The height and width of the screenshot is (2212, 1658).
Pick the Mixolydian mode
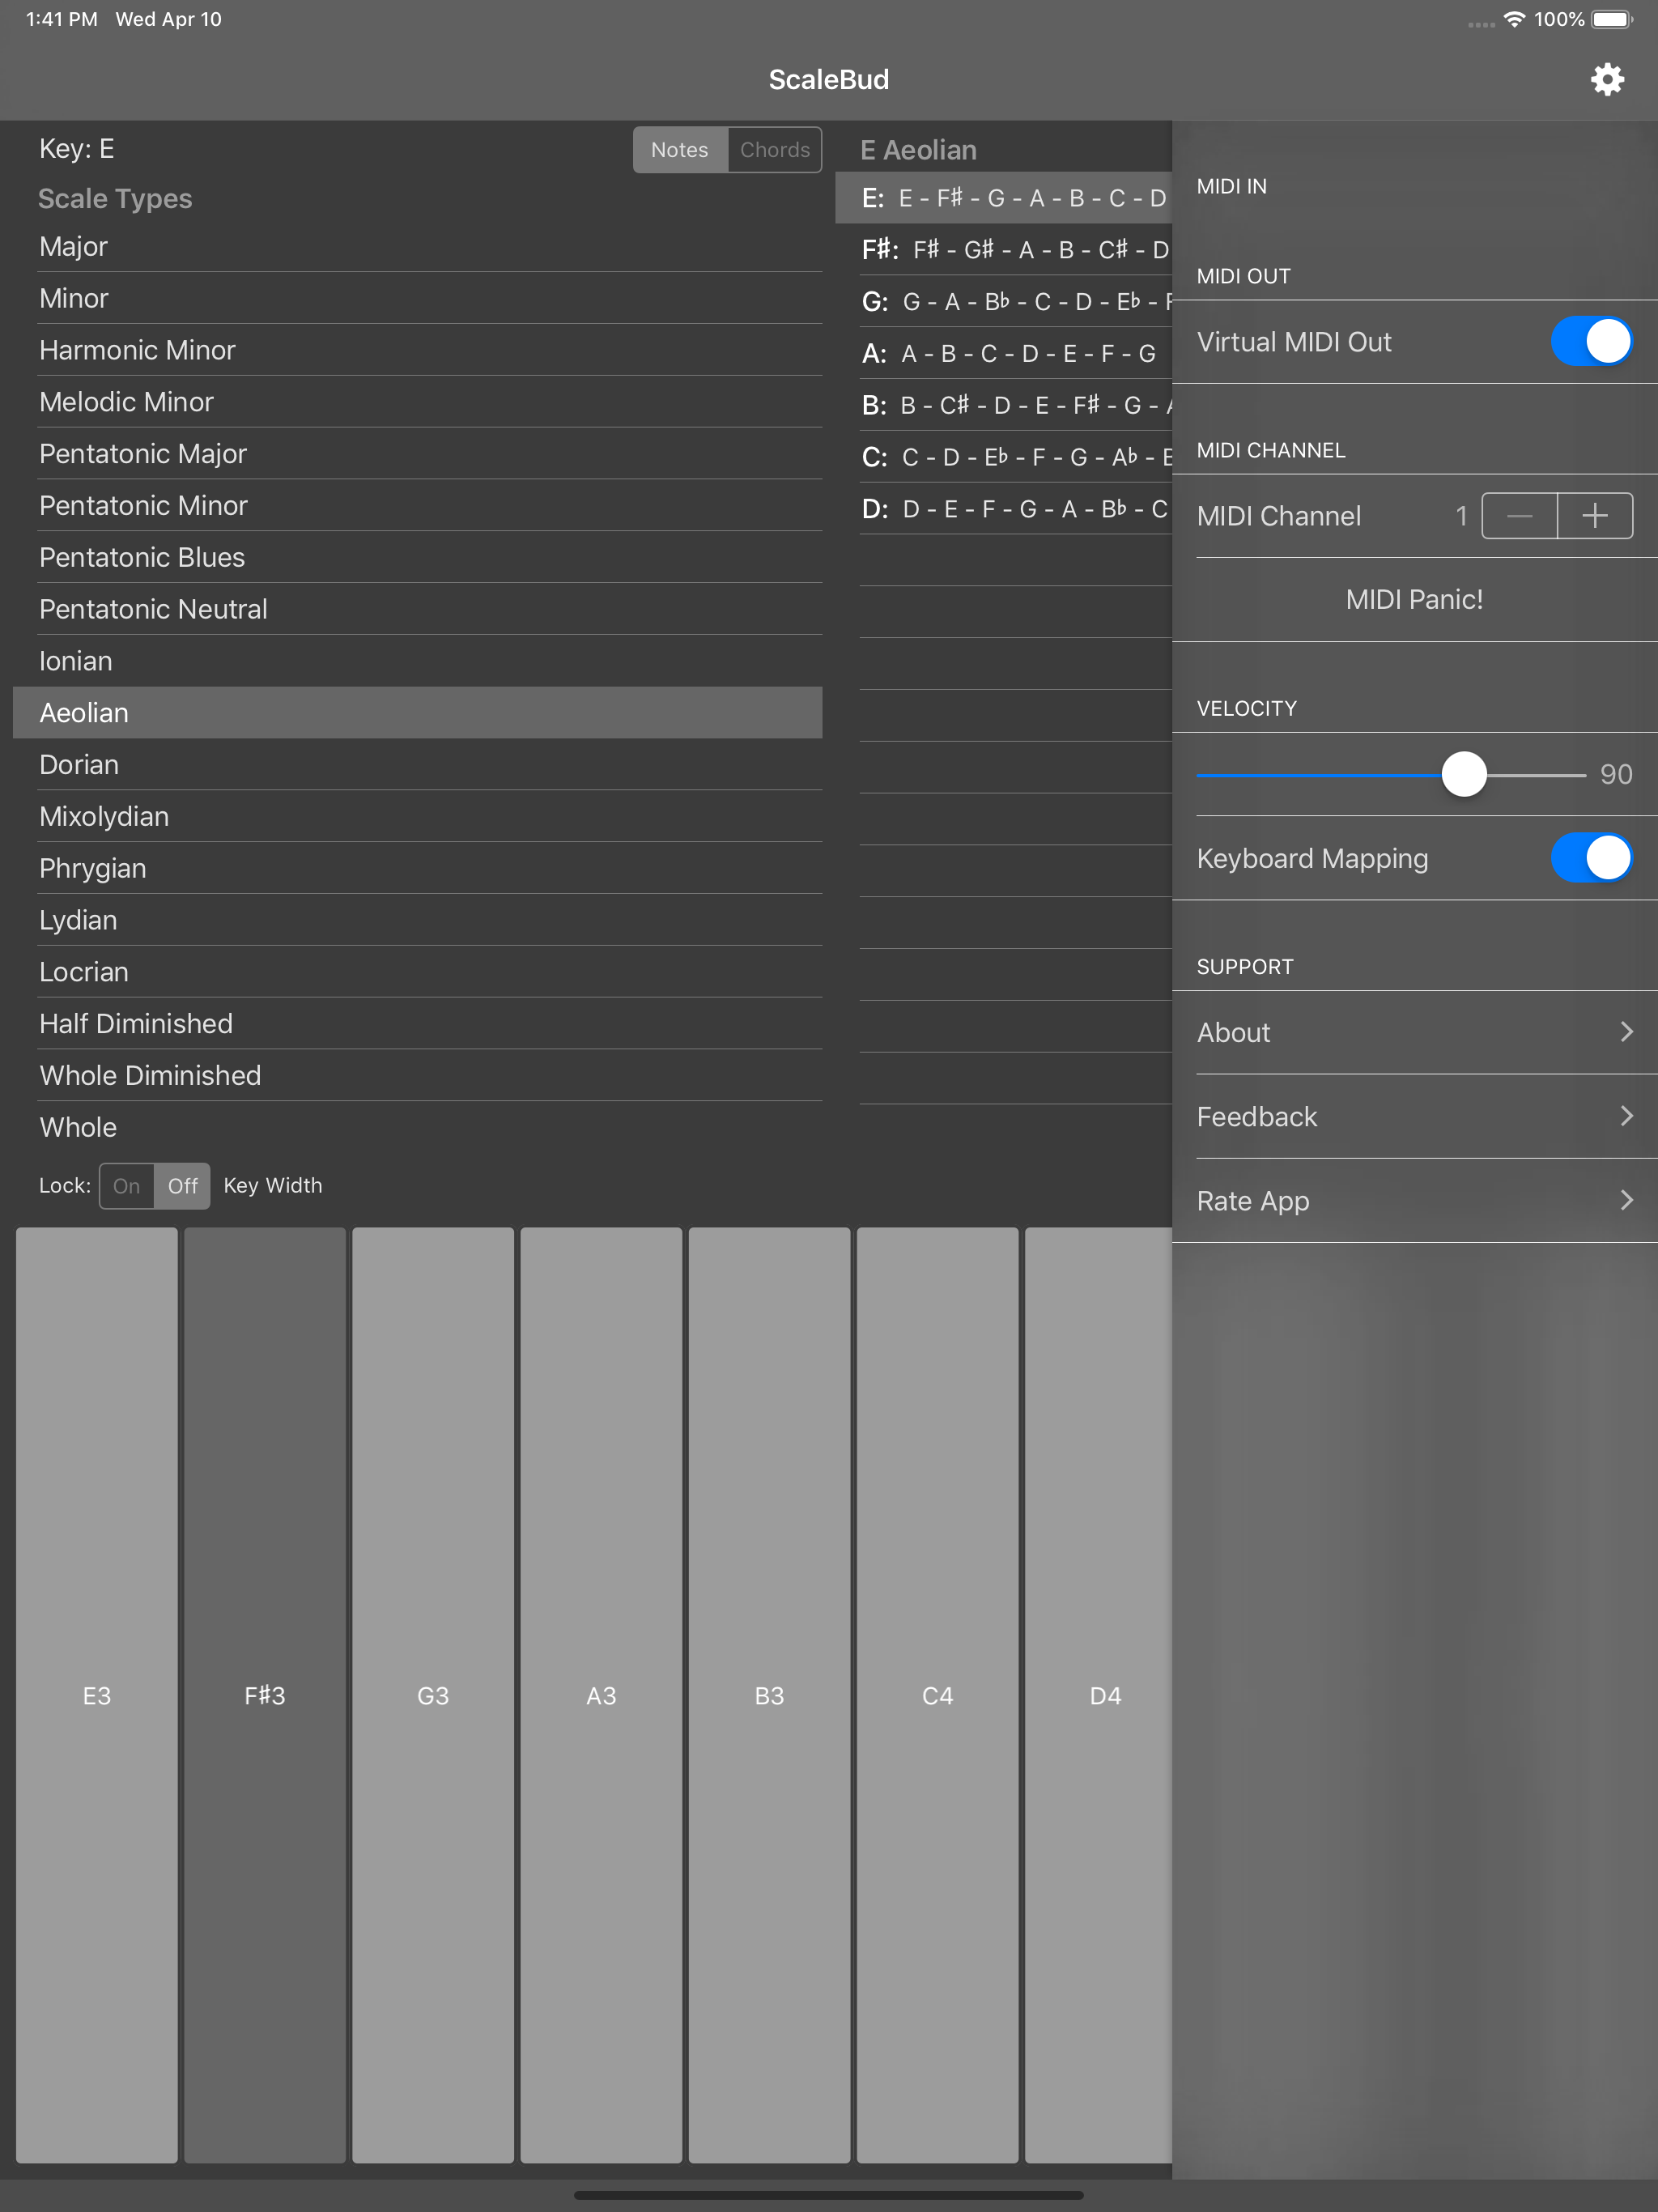[417, 817]
